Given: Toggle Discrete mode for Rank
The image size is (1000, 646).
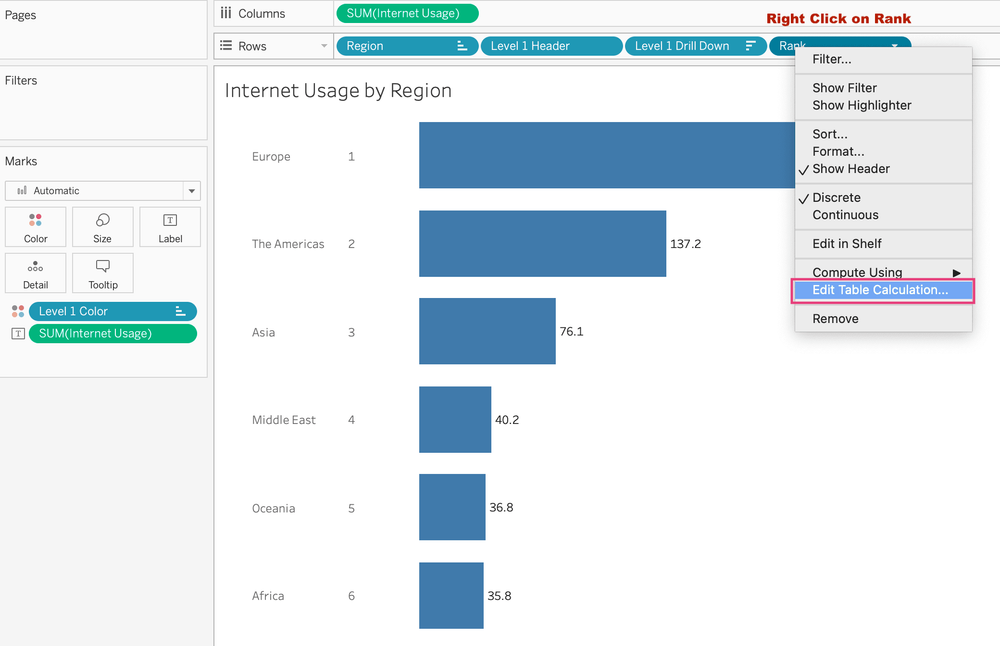Looking at the screenshot, I should (x=840, y=197).
